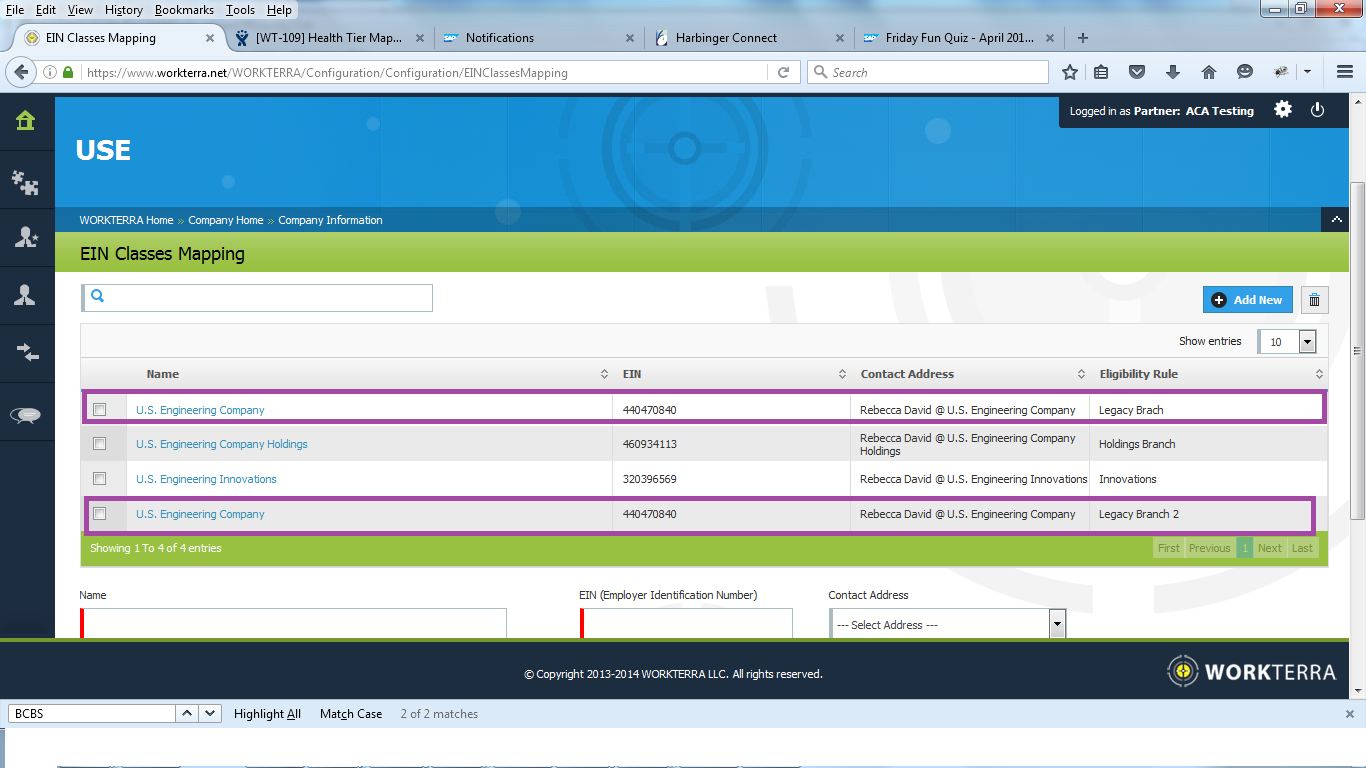Open the U.S. Engineering Innovations link

point(206,479)
